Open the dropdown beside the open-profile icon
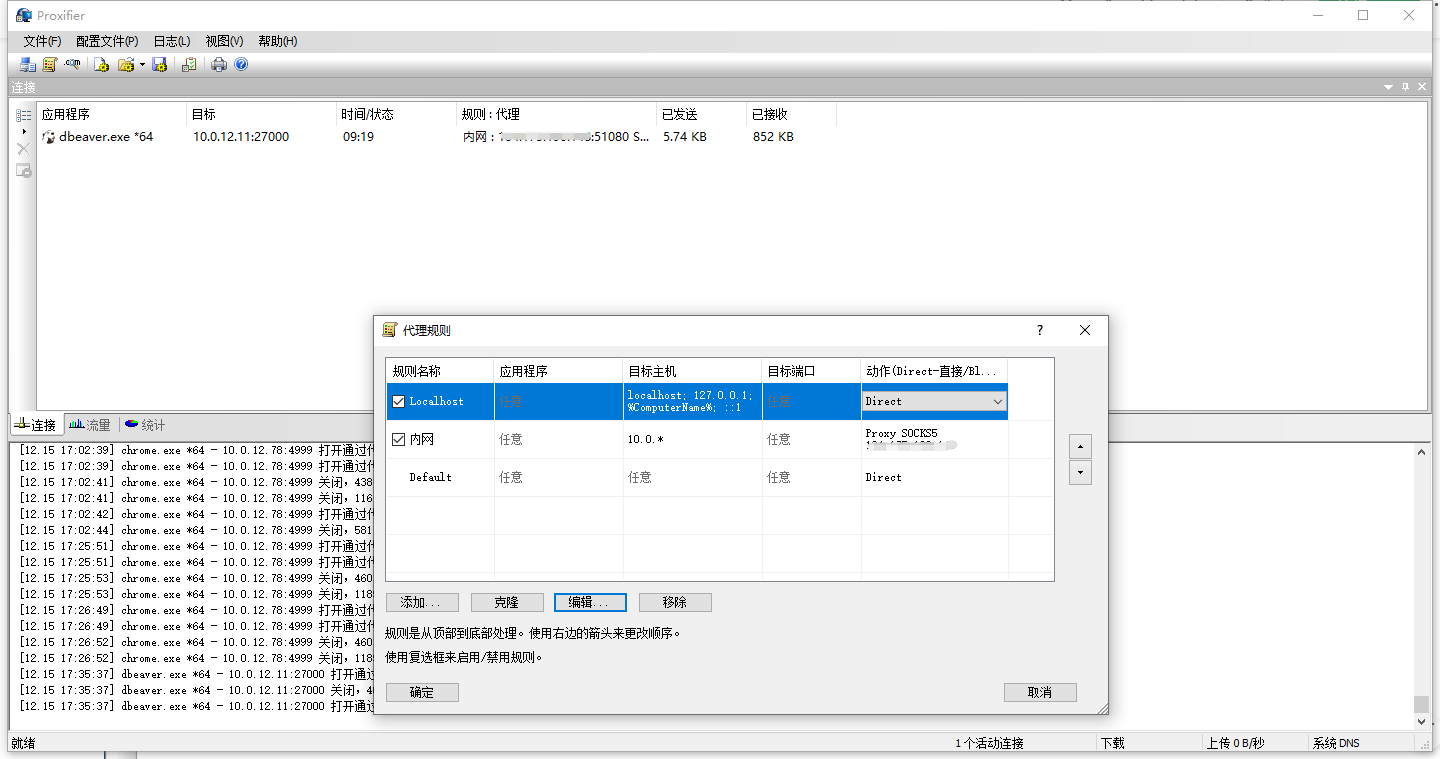Image resolution: width=1440 pixels, height=759 pixels. coord(143,64)
